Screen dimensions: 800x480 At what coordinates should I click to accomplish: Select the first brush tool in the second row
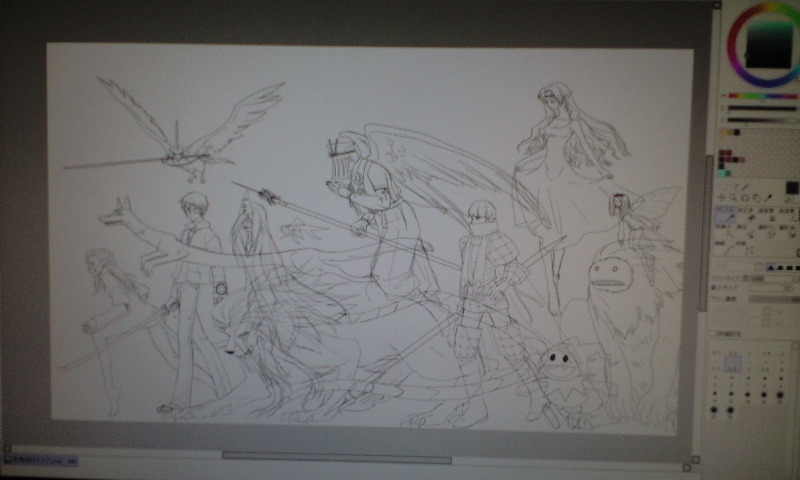pos(726,231)
